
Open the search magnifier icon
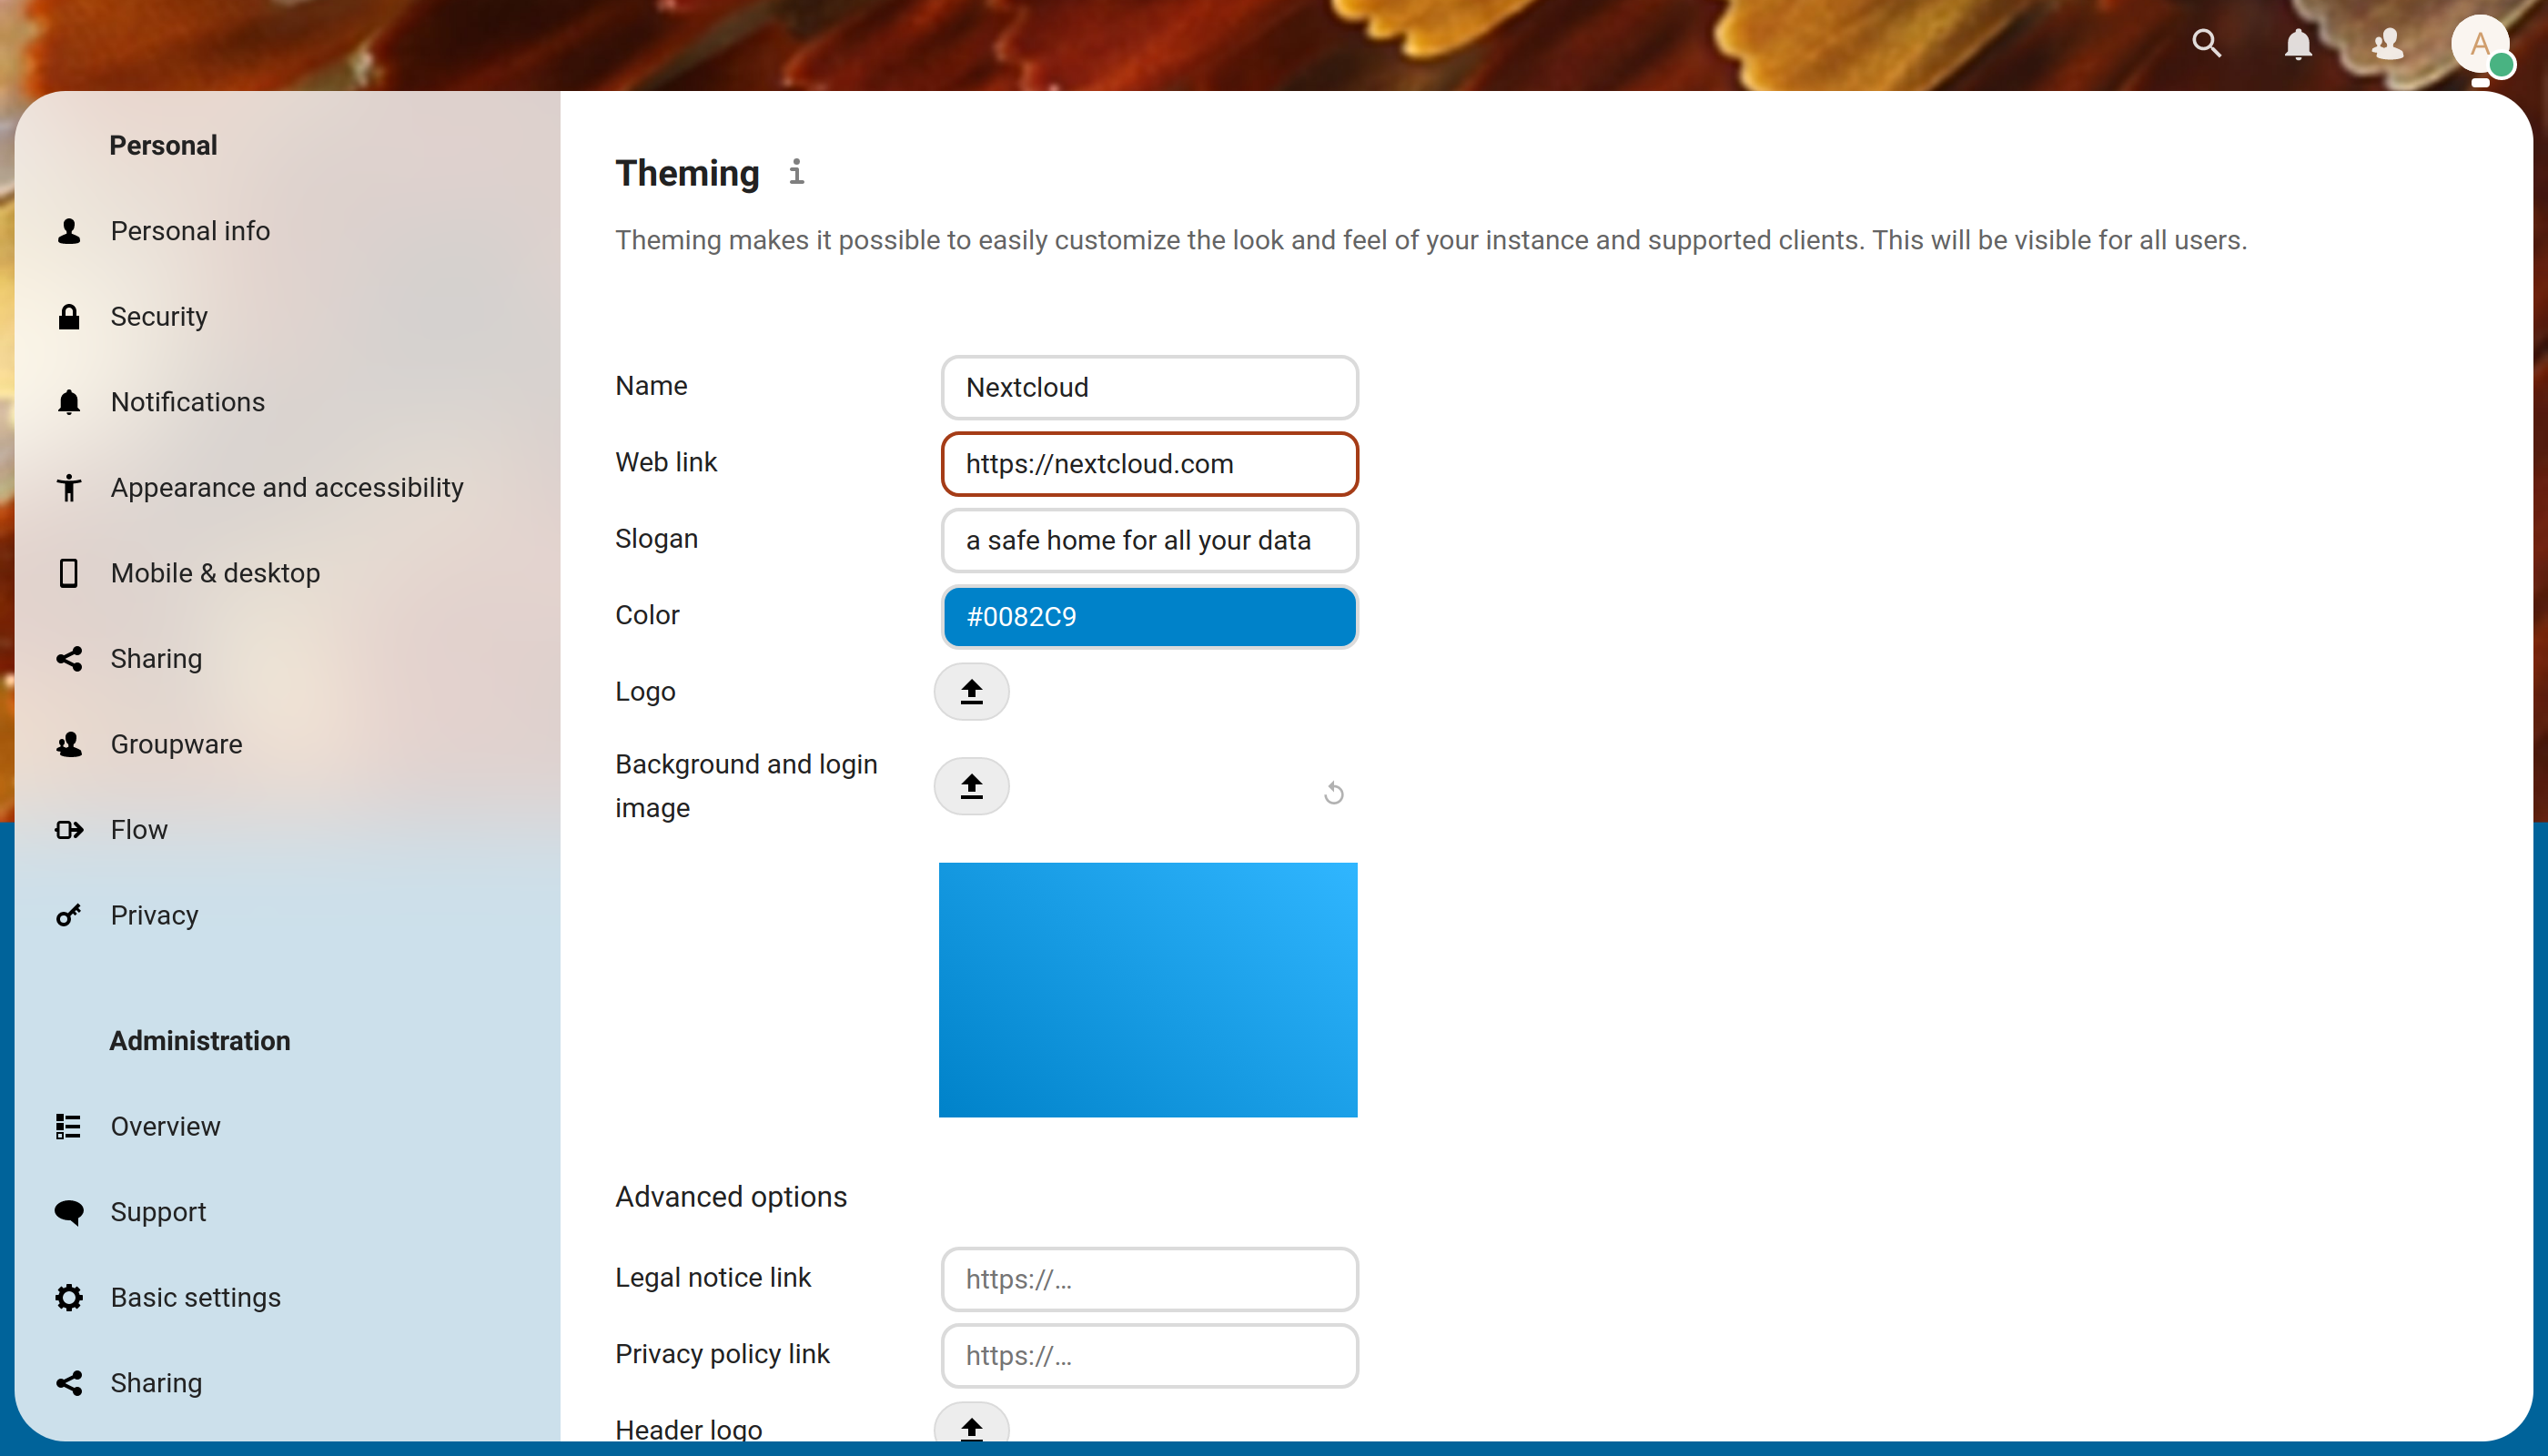click(x=2206, y=44)
